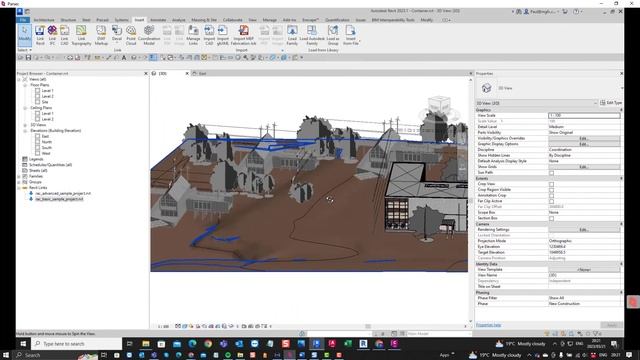
Task: Click the Save icon in quick access toolbar
Action: pyautogui.click(x=28, y=58)
